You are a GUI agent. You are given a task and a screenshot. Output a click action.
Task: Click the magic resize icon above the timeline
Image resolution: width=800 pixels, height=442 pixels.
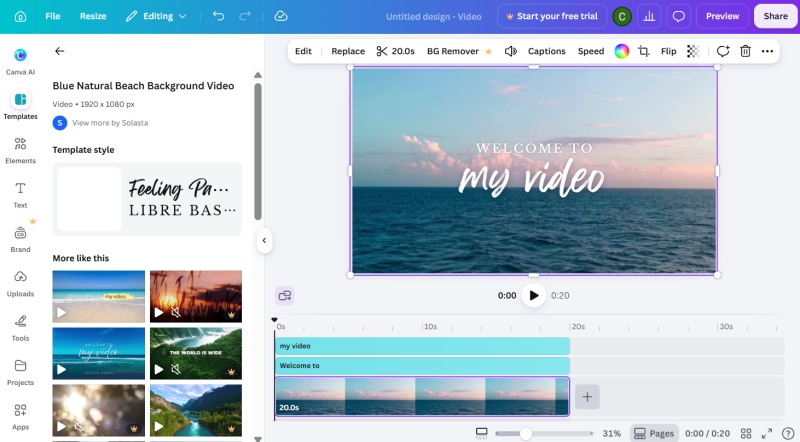pos(284,296)
